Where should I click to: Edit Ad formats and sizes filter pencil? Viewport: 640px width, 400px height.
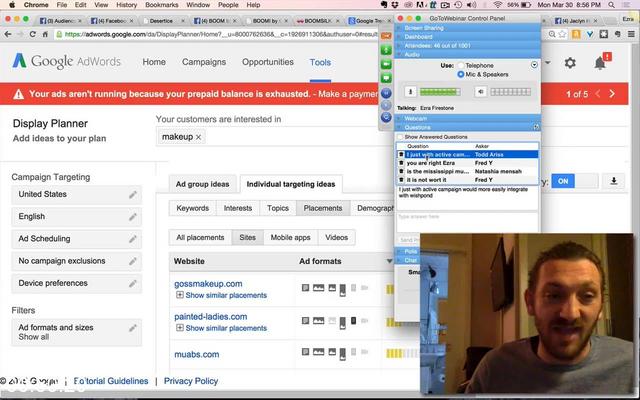tap(133, 328)
